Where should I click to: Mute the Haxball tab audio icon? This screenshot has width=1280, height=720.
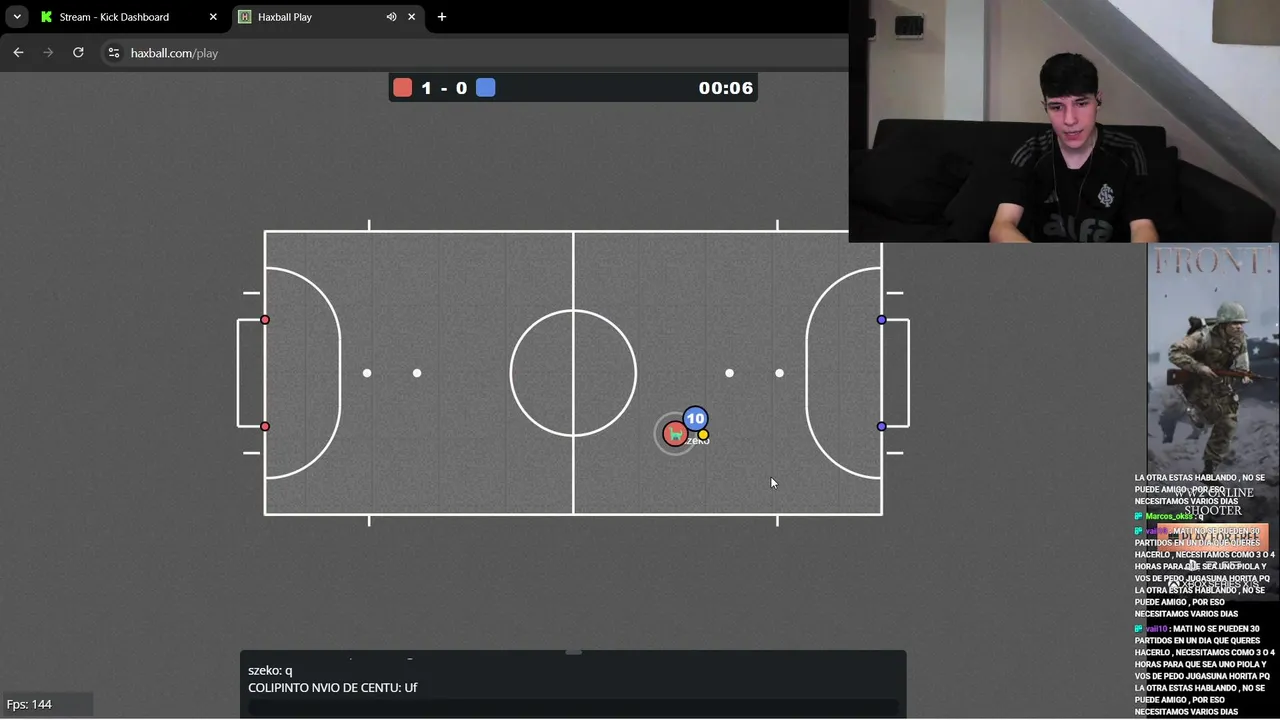pos(391,17)
